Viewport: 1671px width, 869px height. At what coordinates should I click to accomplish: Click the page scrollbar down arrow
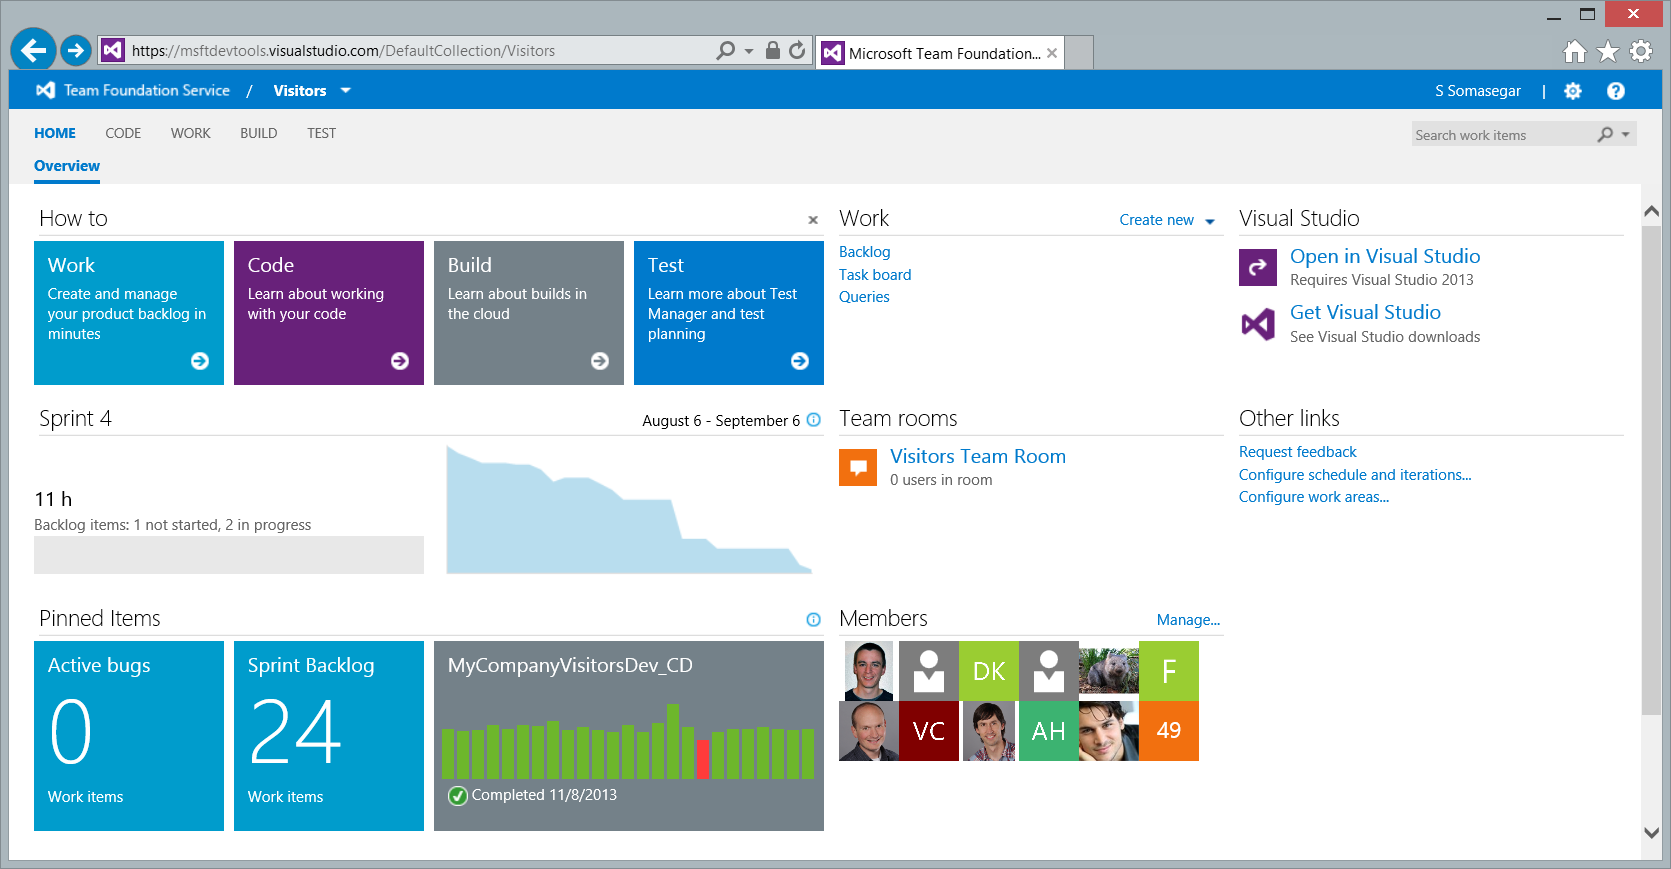pos(1651,832)
